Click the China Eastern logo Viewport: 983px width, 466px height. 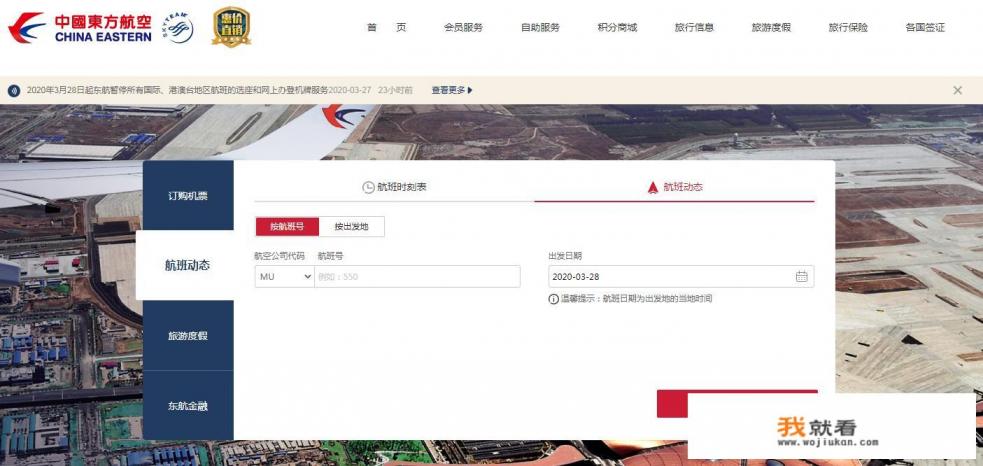pyautogui.click(x=80, y=28)
